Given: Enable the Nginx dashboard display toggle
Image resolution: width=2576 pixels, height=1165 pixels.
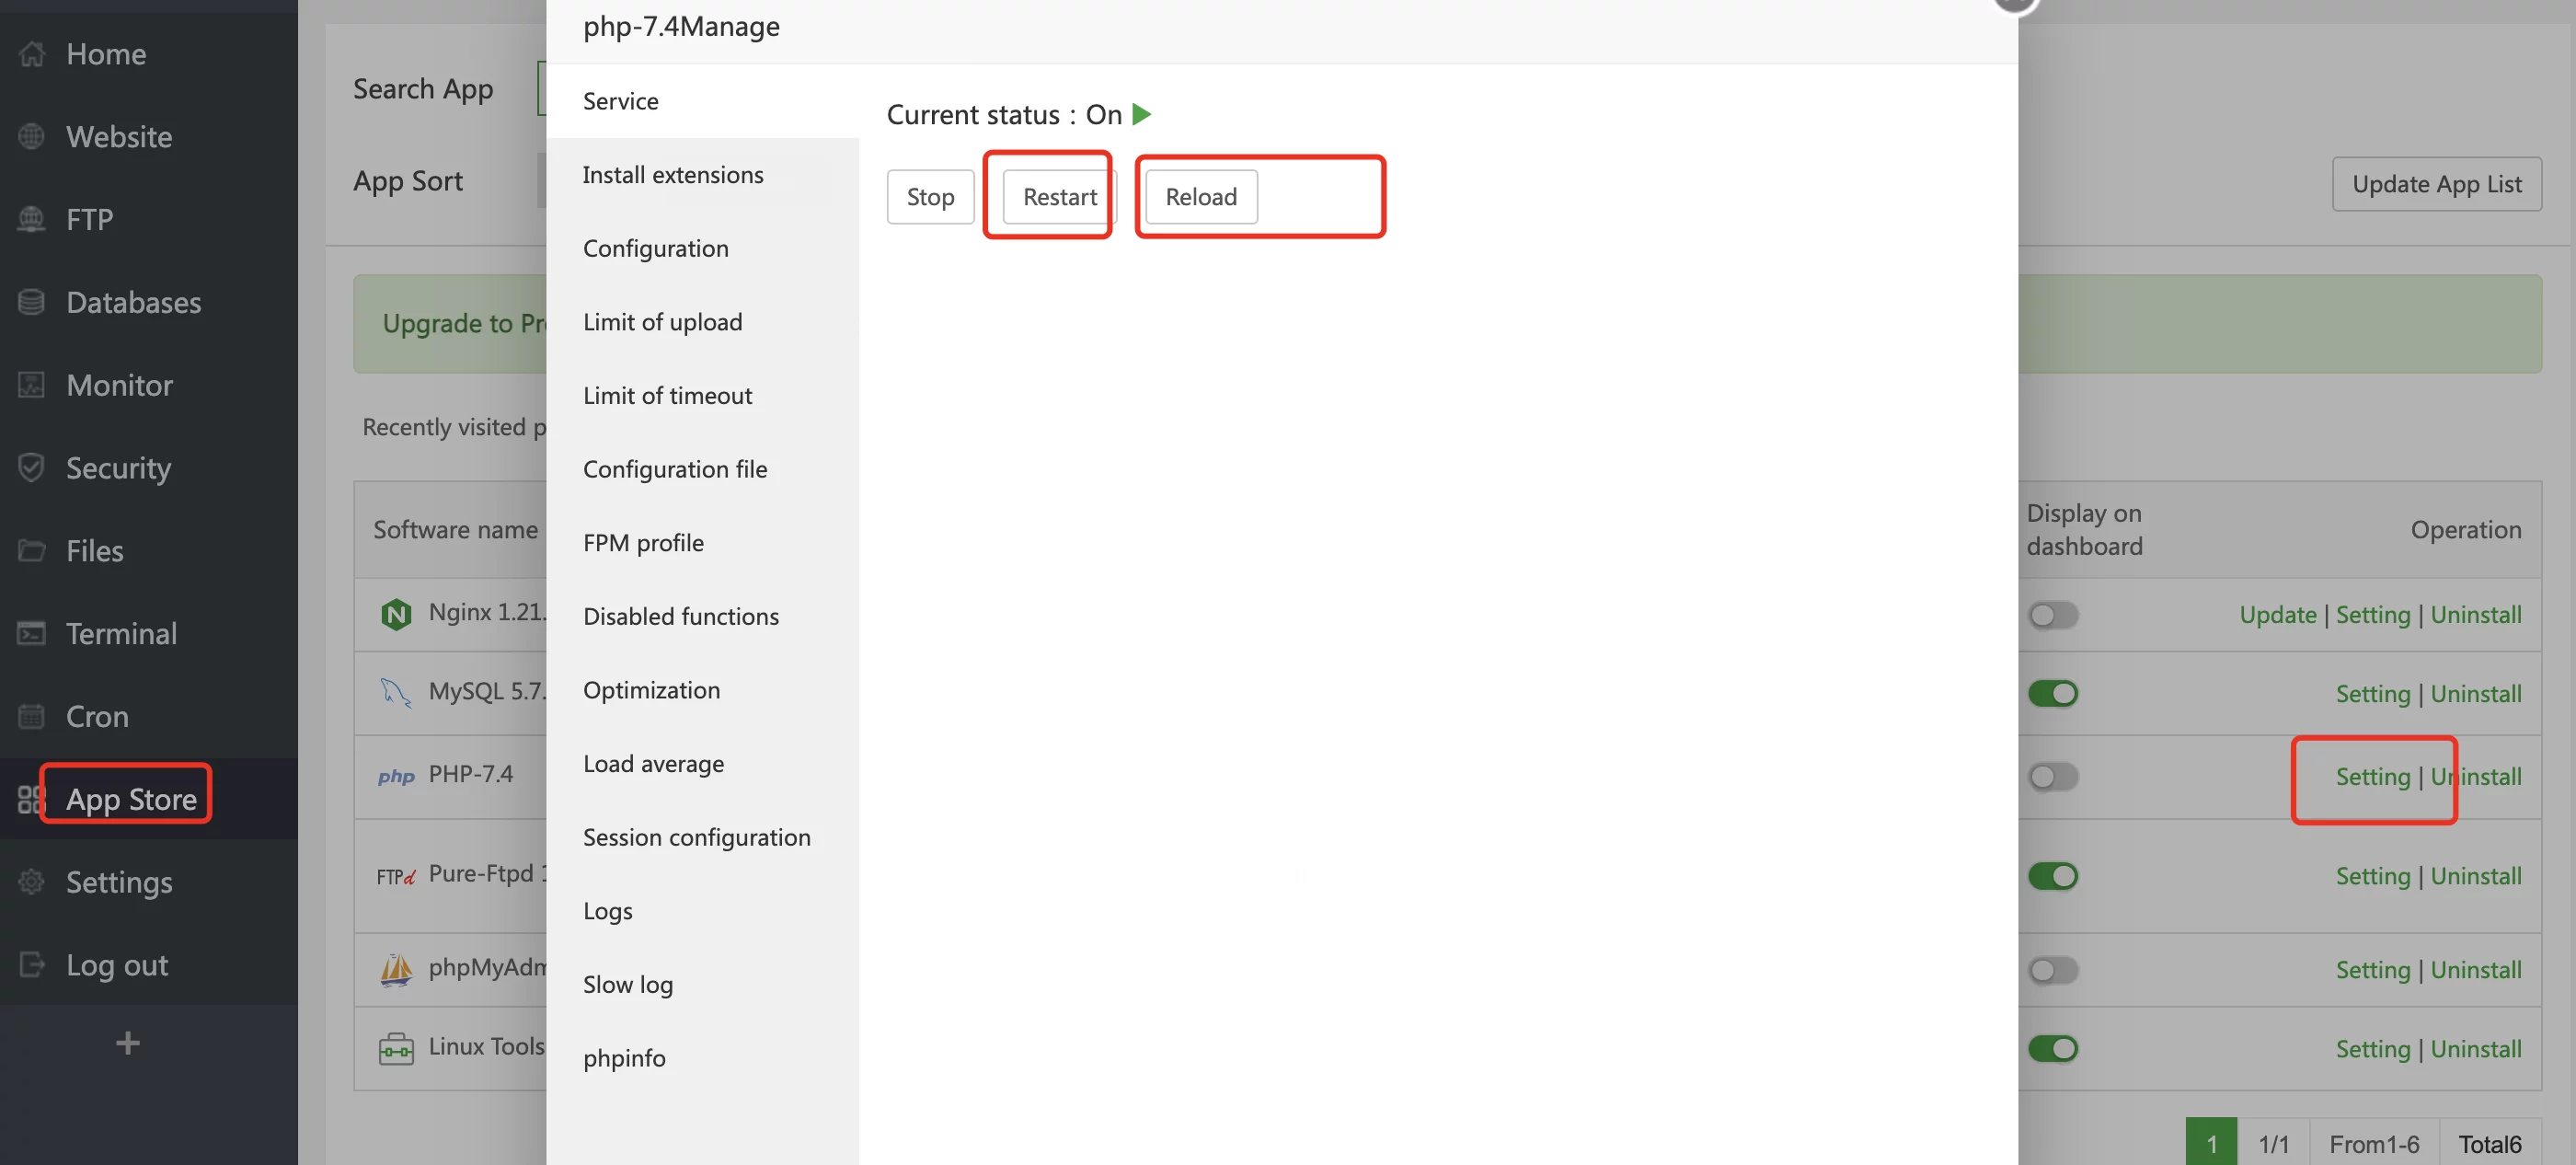Looking at the screenshot, I should (2052, 615).
